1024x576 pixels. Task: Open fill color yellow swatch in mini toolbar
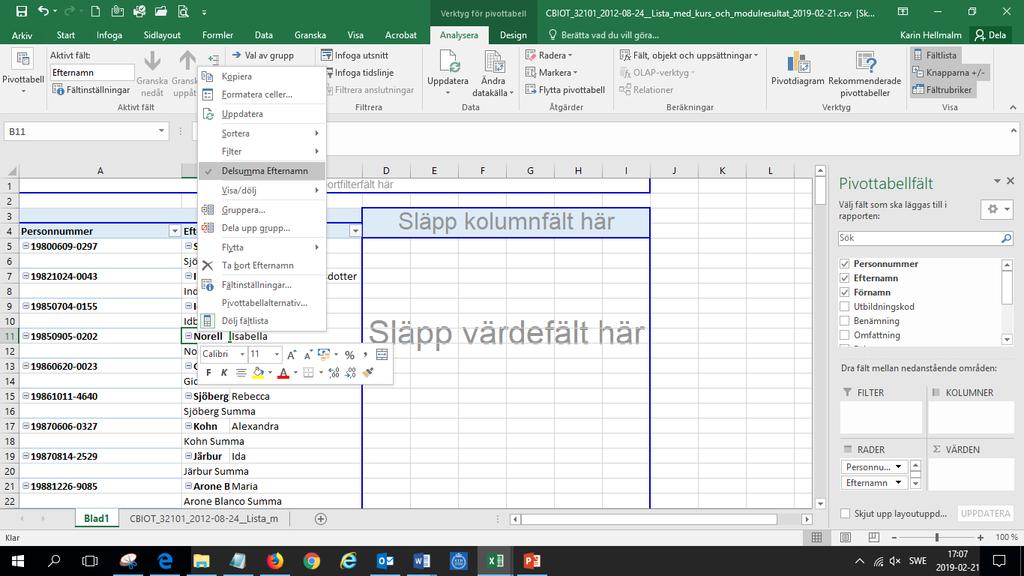pos(258,373)
